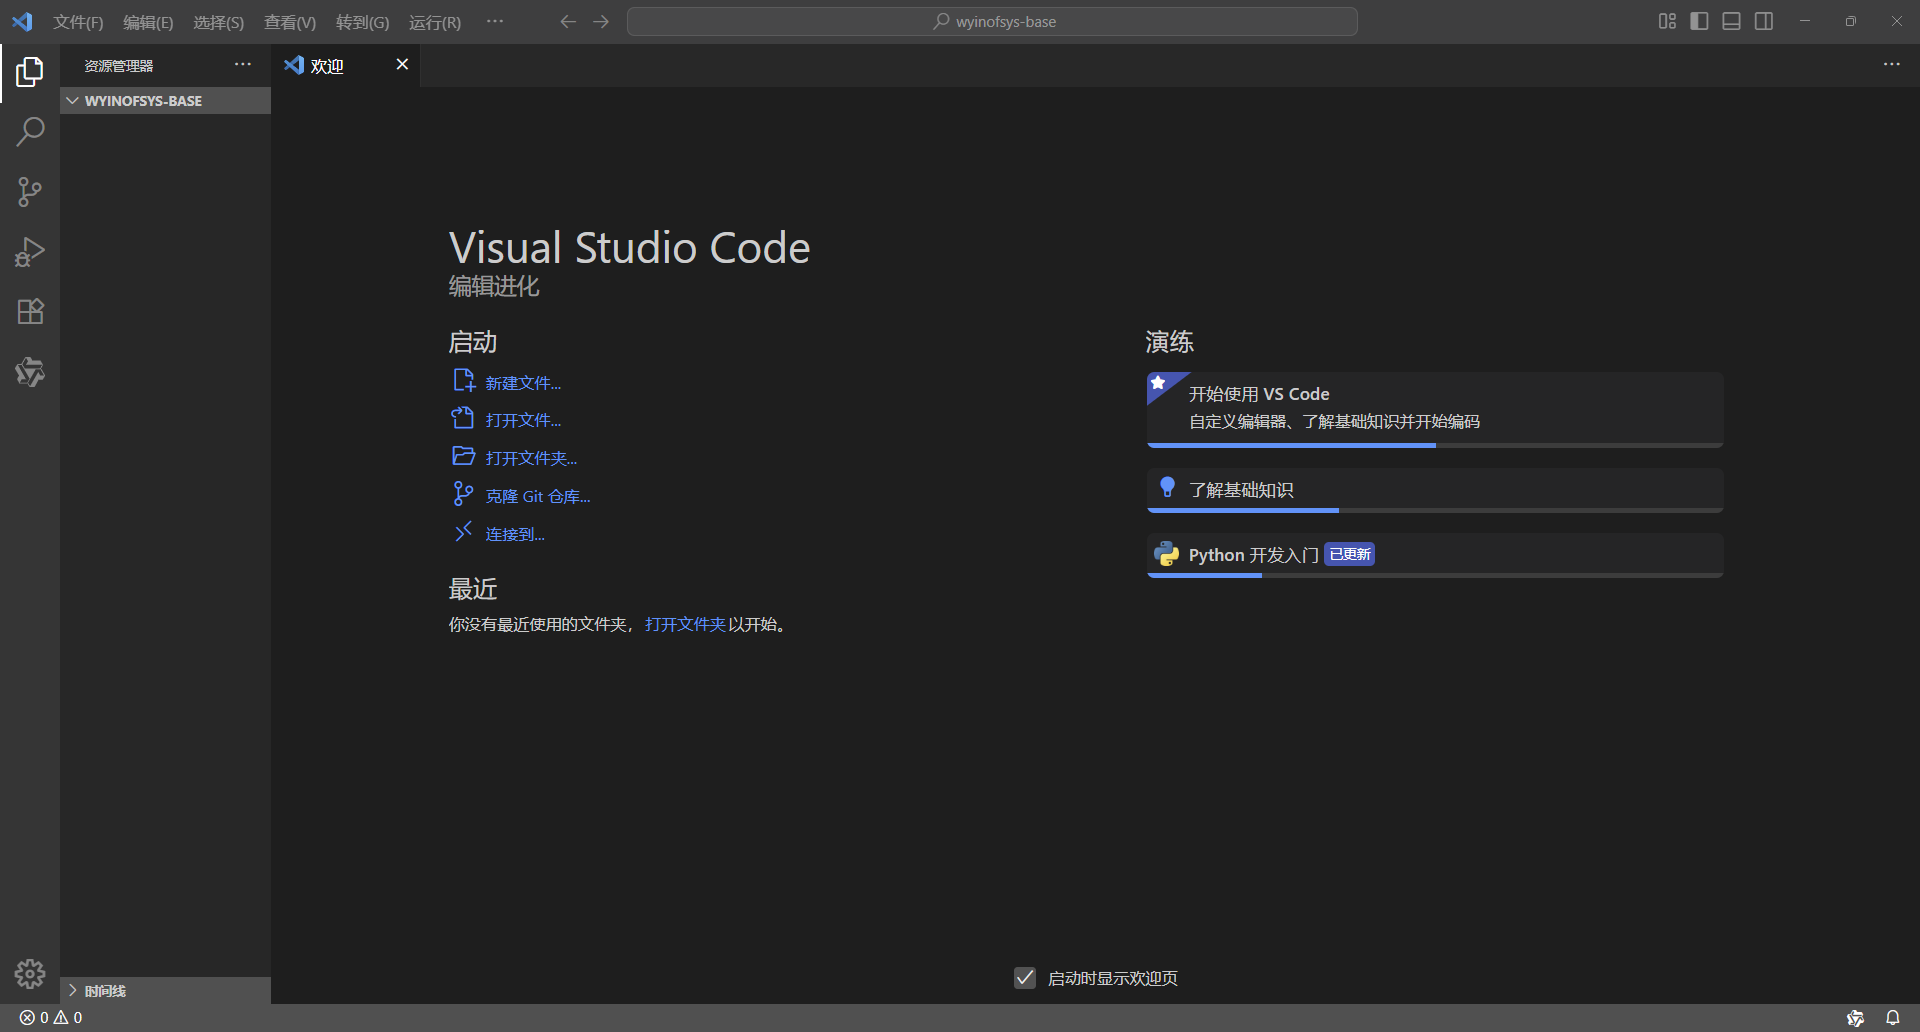The image size is (1920, 1032).
Task: Open the notifications bell in status bar
Action: [x=1893, y=1018]
